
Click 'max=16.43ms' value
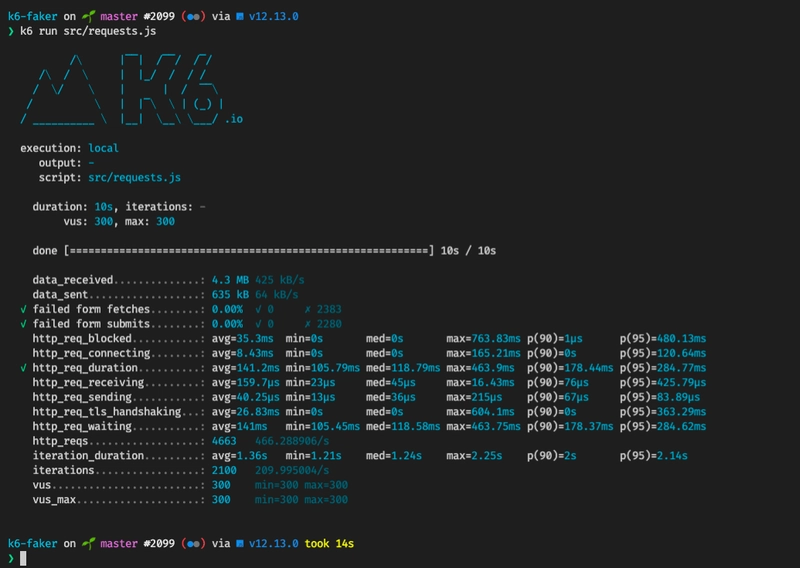pos(480,382)
